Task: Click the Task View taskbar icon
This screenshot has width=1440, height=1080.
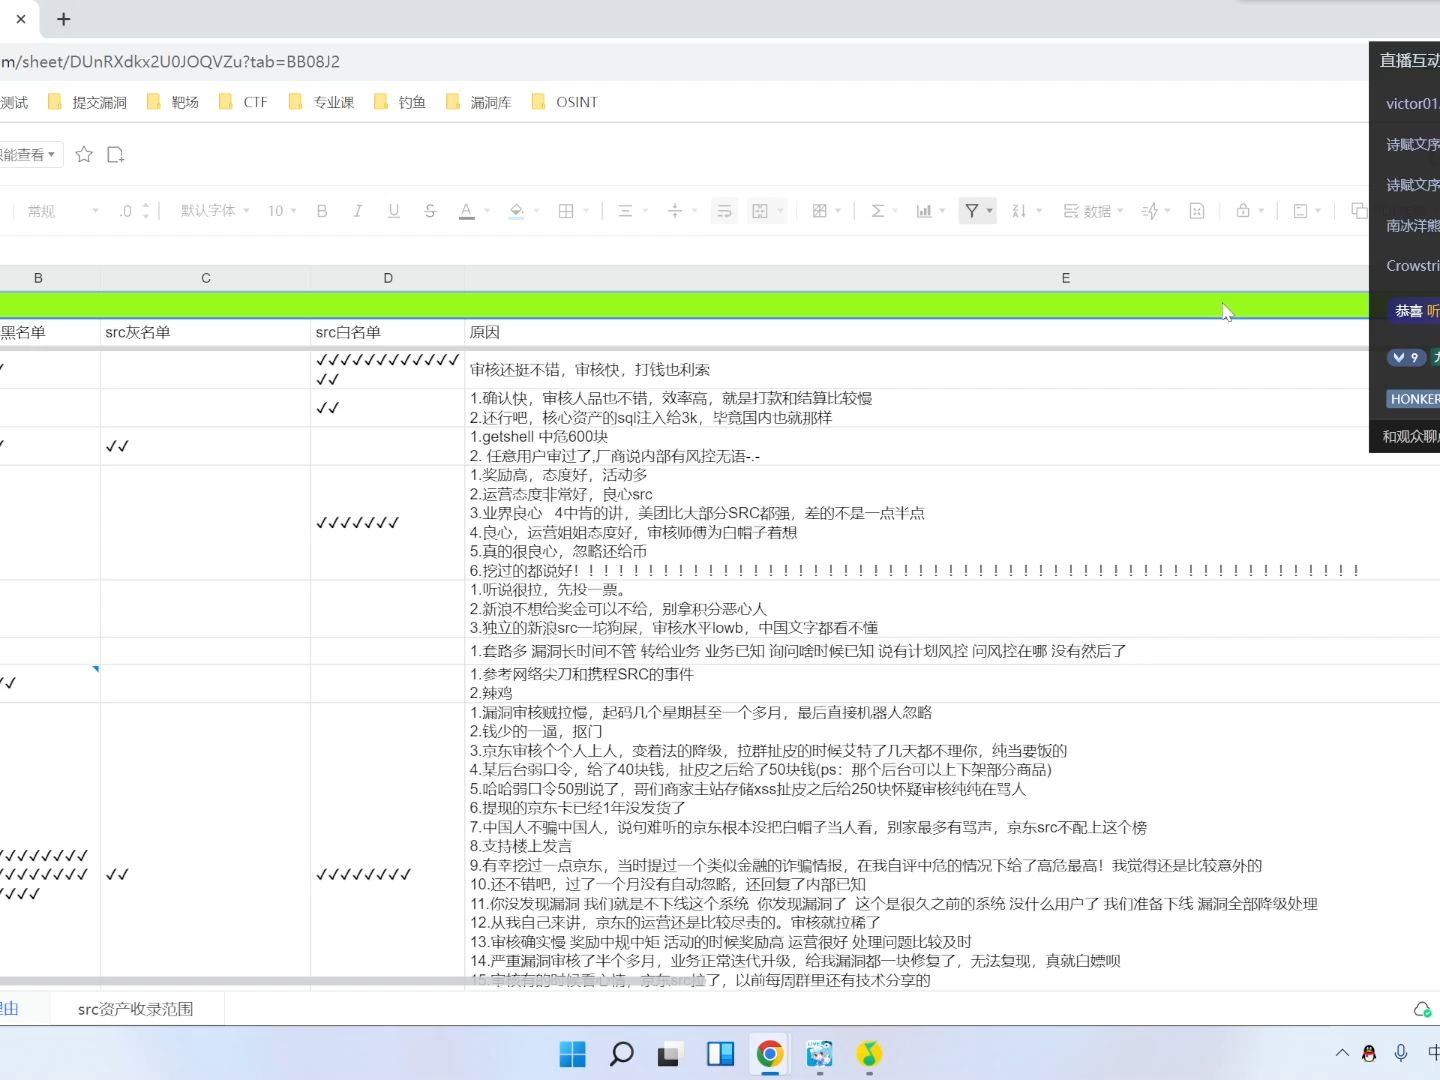Action: [669, 1054]
